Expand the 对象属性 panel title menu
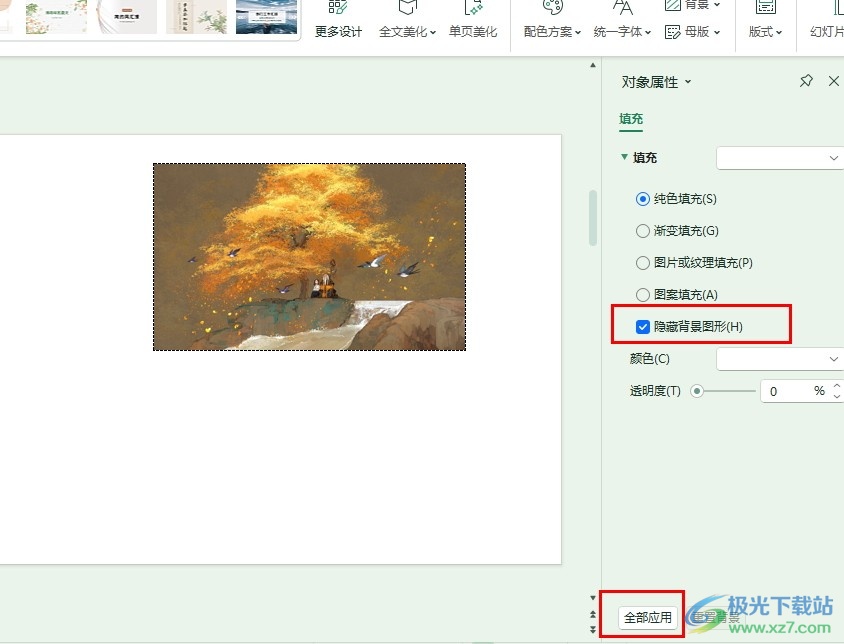 click(x=688, y=82)
